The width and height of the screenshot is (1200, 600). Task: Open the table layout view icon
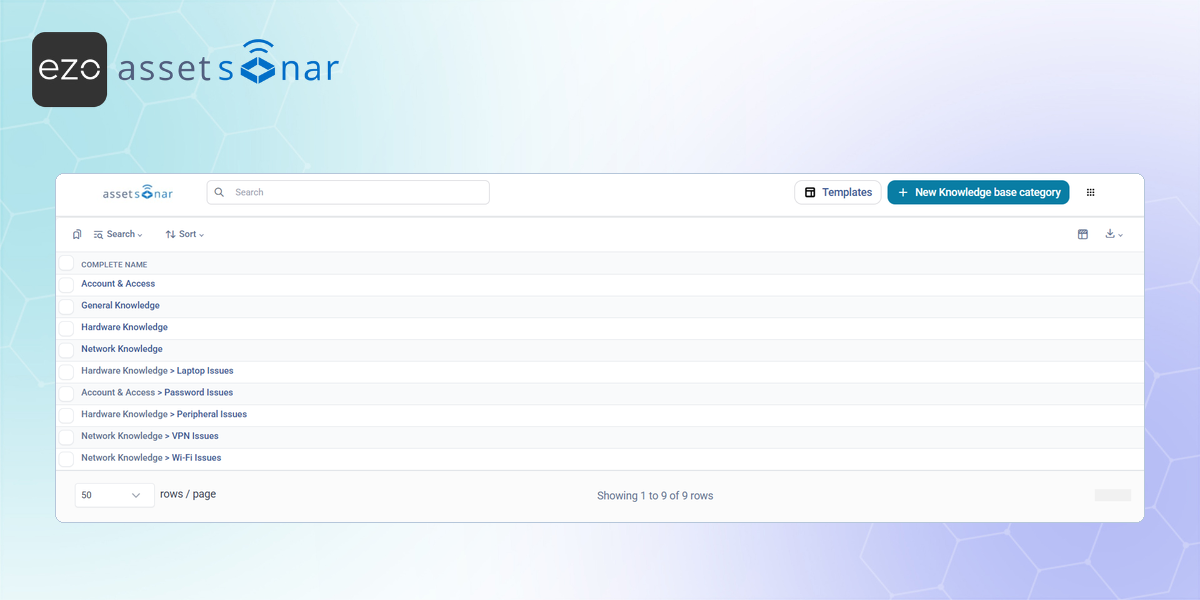coord(1082,234)
